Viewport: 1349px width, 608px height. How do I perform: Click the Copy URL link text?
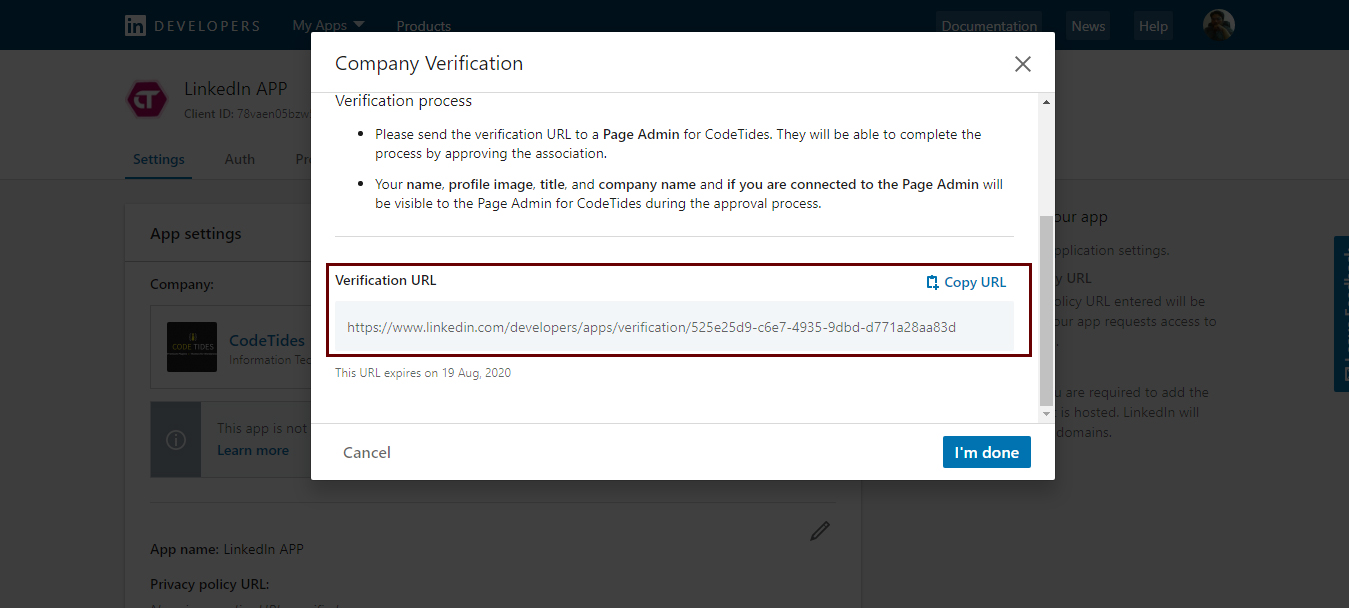pyautogui.click(x=975, y=282)
